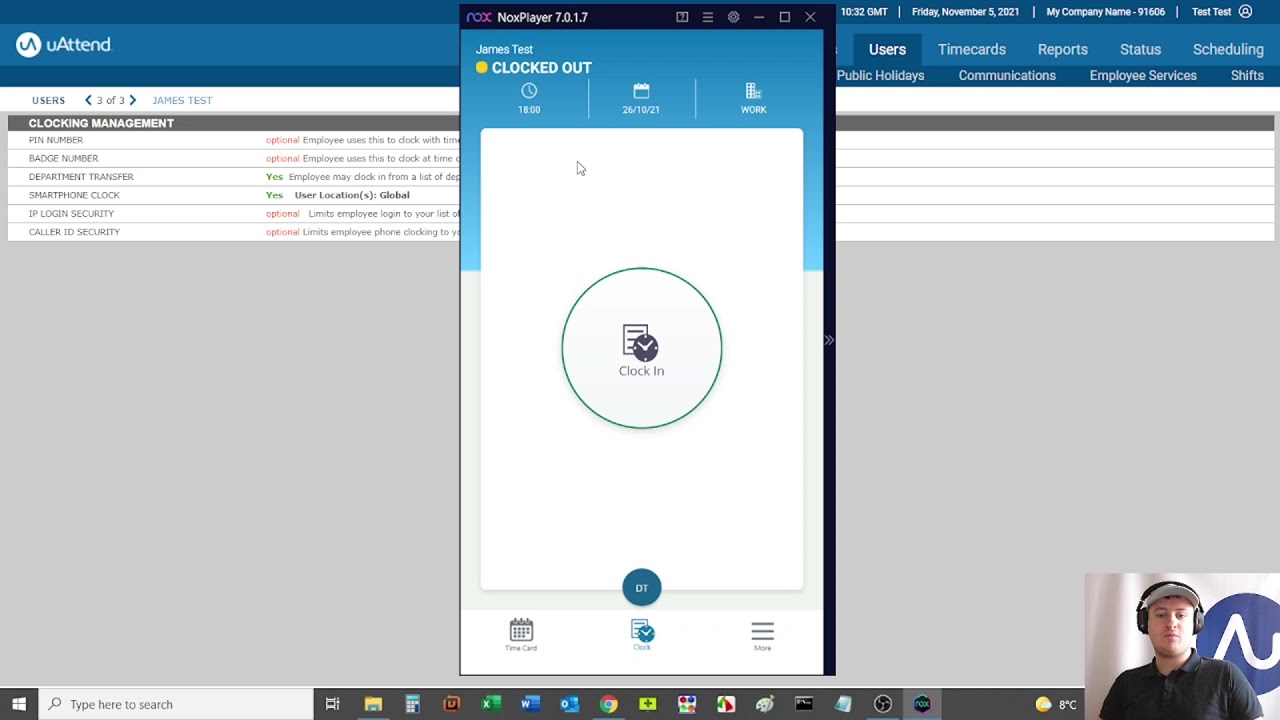The width and height of the screenshot is (1280, 720).
Task: Expand NoxPlayer side toolbar arrows
Action: [829, 340]
